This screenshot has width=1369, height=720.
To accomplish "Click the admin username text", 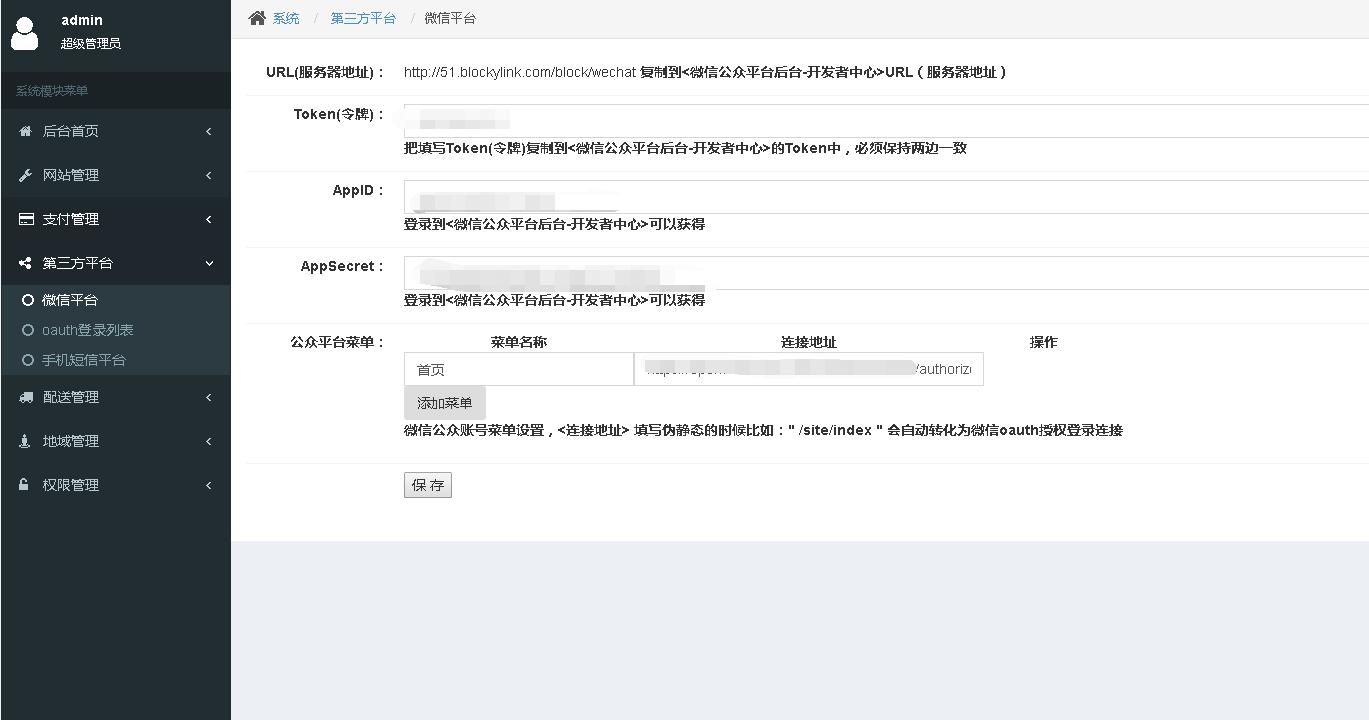I will coord(82,20).
